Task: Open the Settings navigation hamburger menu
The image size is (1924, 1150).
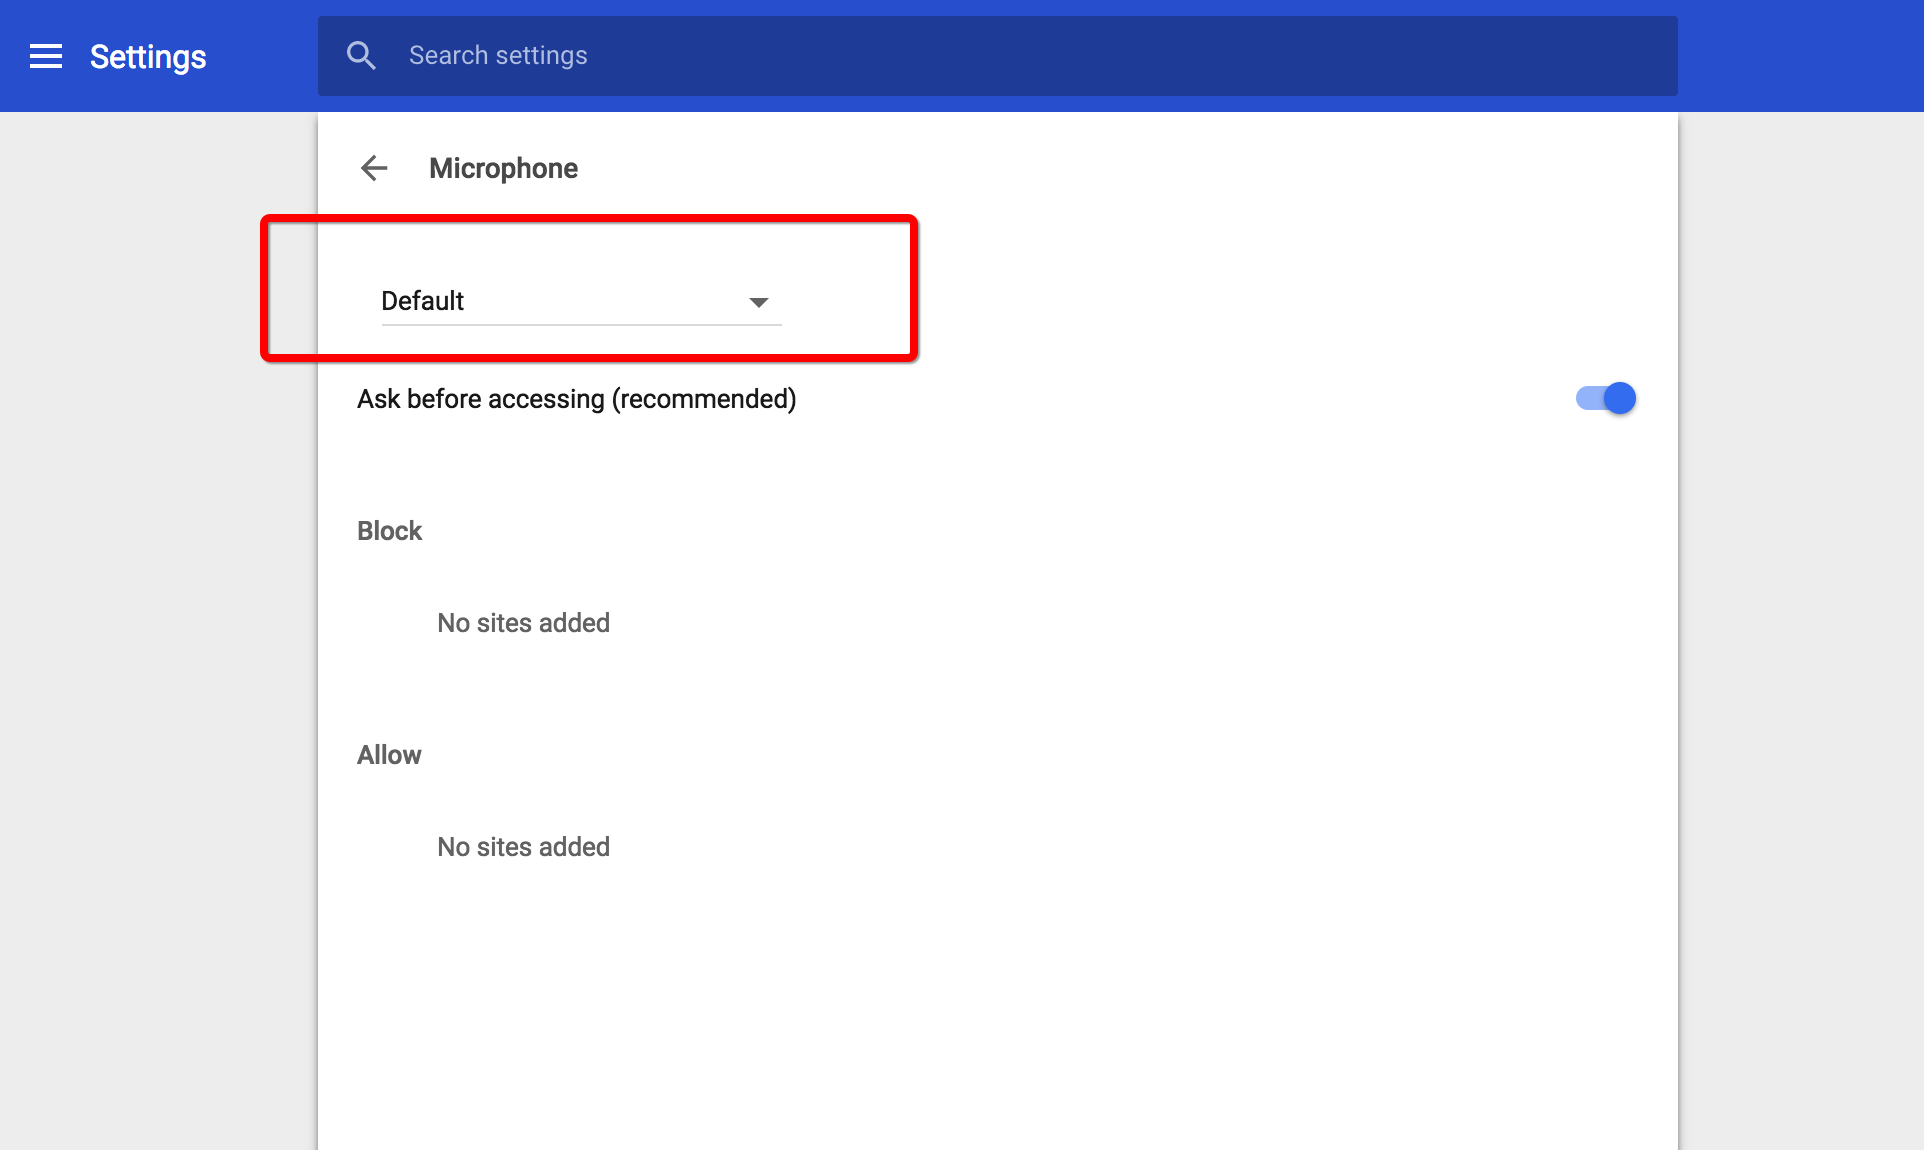Action: (x=45, y=57)
